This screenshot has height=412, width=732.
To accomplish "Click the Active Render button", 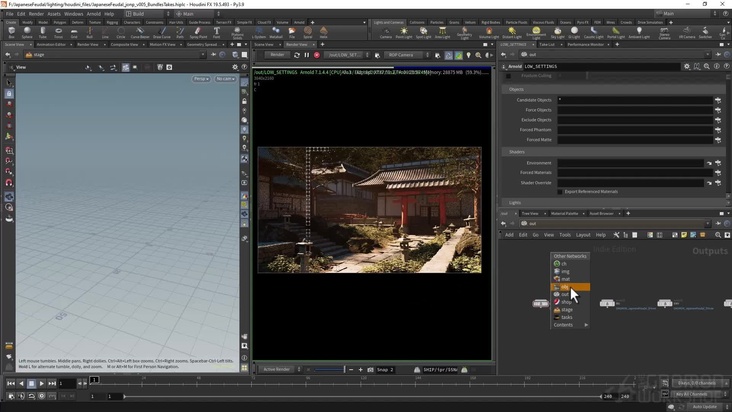I will (x=277, y=370).
